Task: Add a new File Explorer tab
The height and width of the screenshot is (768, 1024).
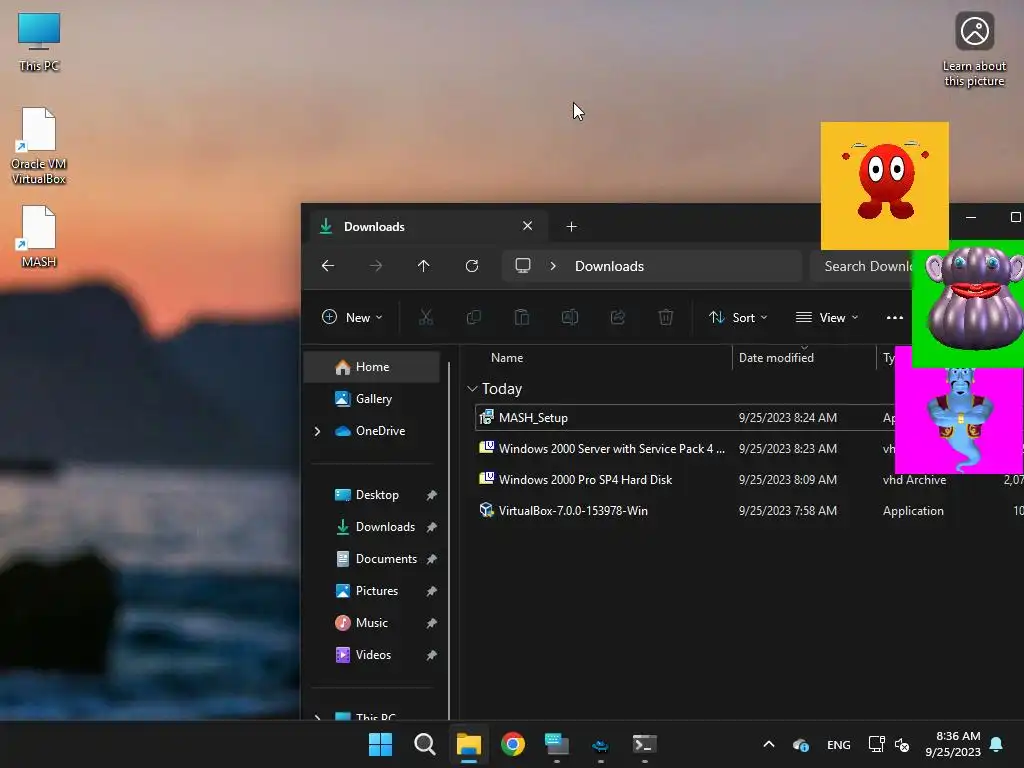Action: [571, 227]
